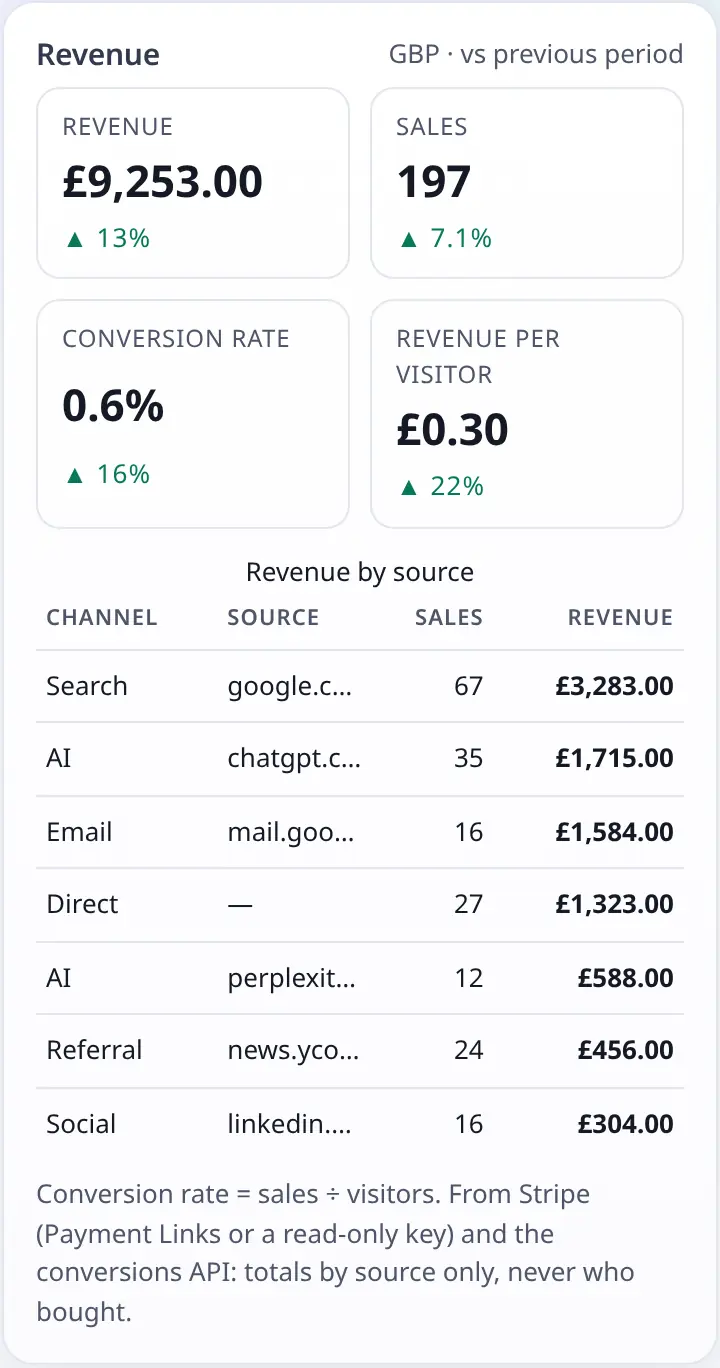Click the perplexit… source cell
The height and width of the screenshot is (1368, 720).
pos(292,978)
